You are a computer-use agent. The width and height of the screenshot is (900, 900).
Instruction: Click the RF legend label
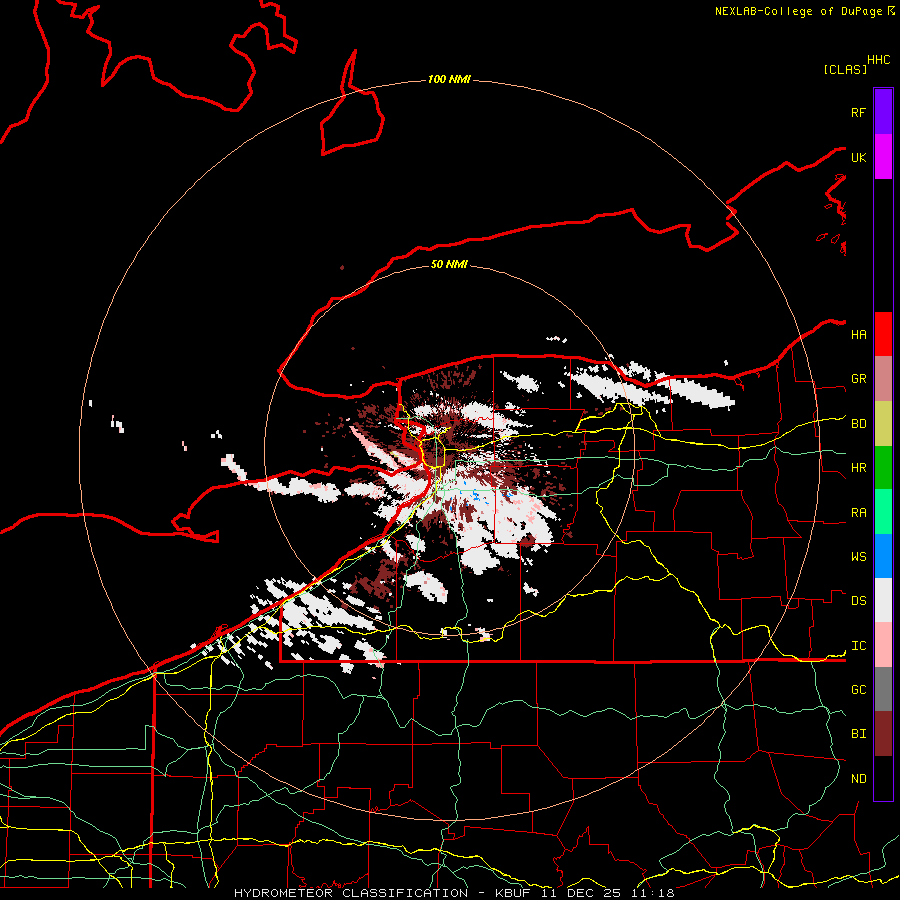click(858, 112)
